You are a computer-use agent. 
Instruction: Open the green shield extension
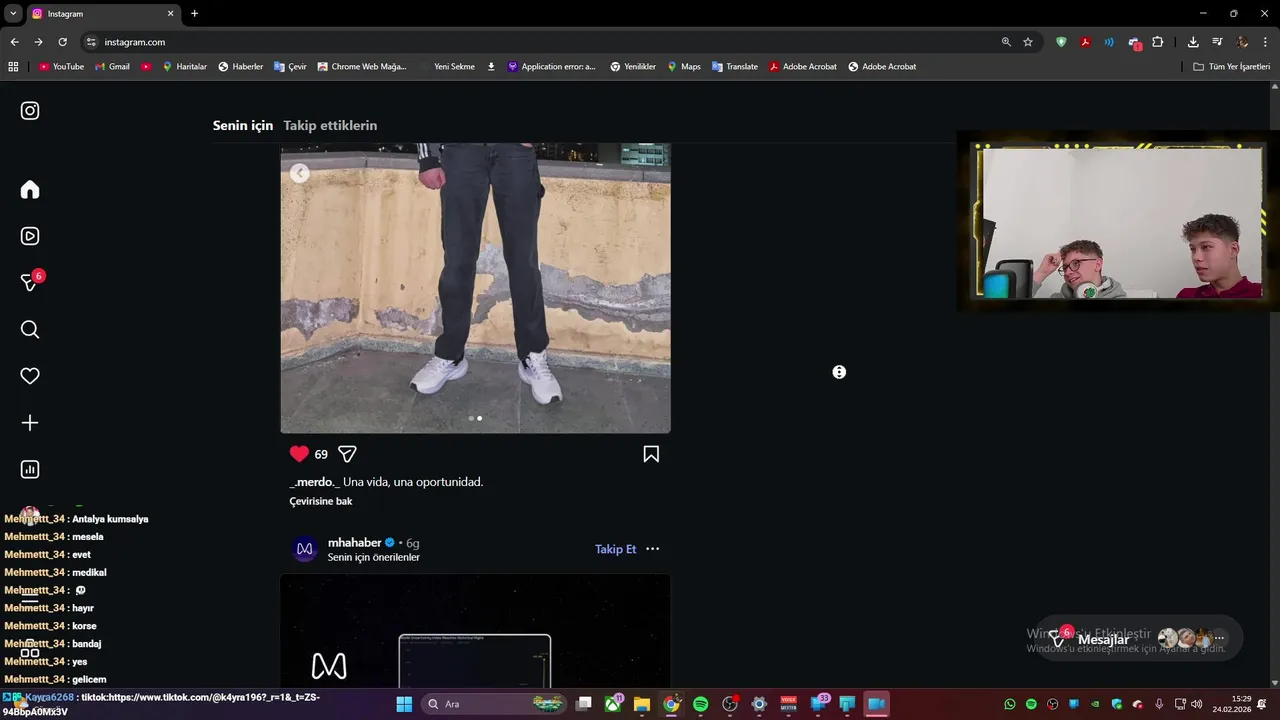click(1061, 42)
